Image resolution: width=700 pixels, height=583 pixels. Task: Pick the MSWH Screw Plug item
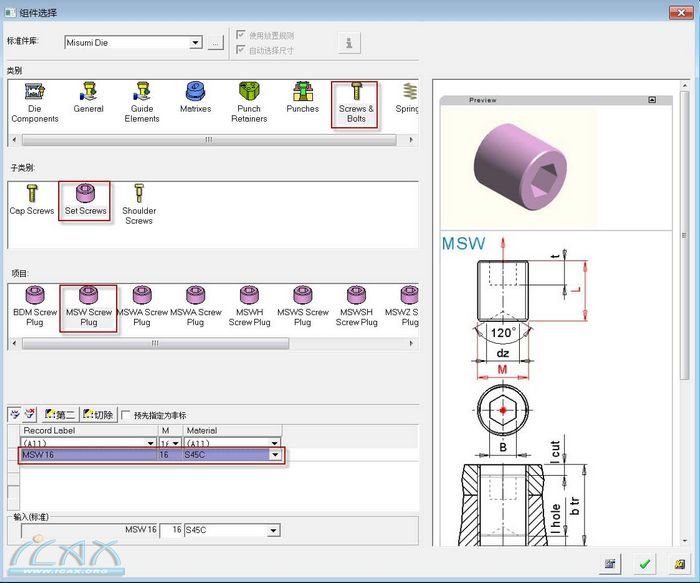click(249, 307)
